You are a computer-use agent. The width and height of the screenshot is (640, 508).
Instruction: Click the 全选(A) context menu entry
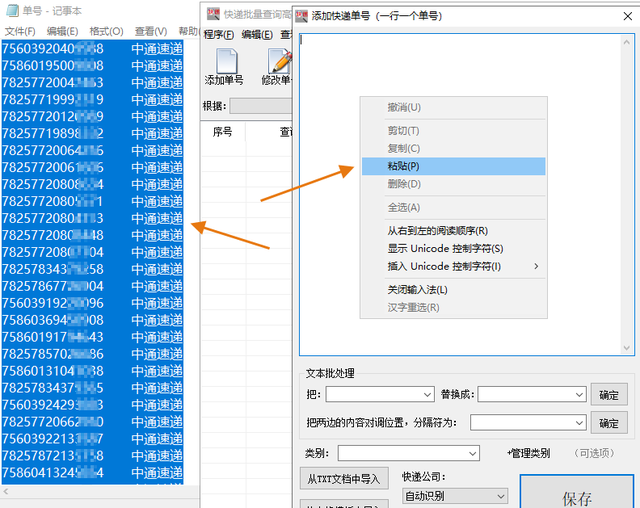pyautogui.click(x=453, y=208)
